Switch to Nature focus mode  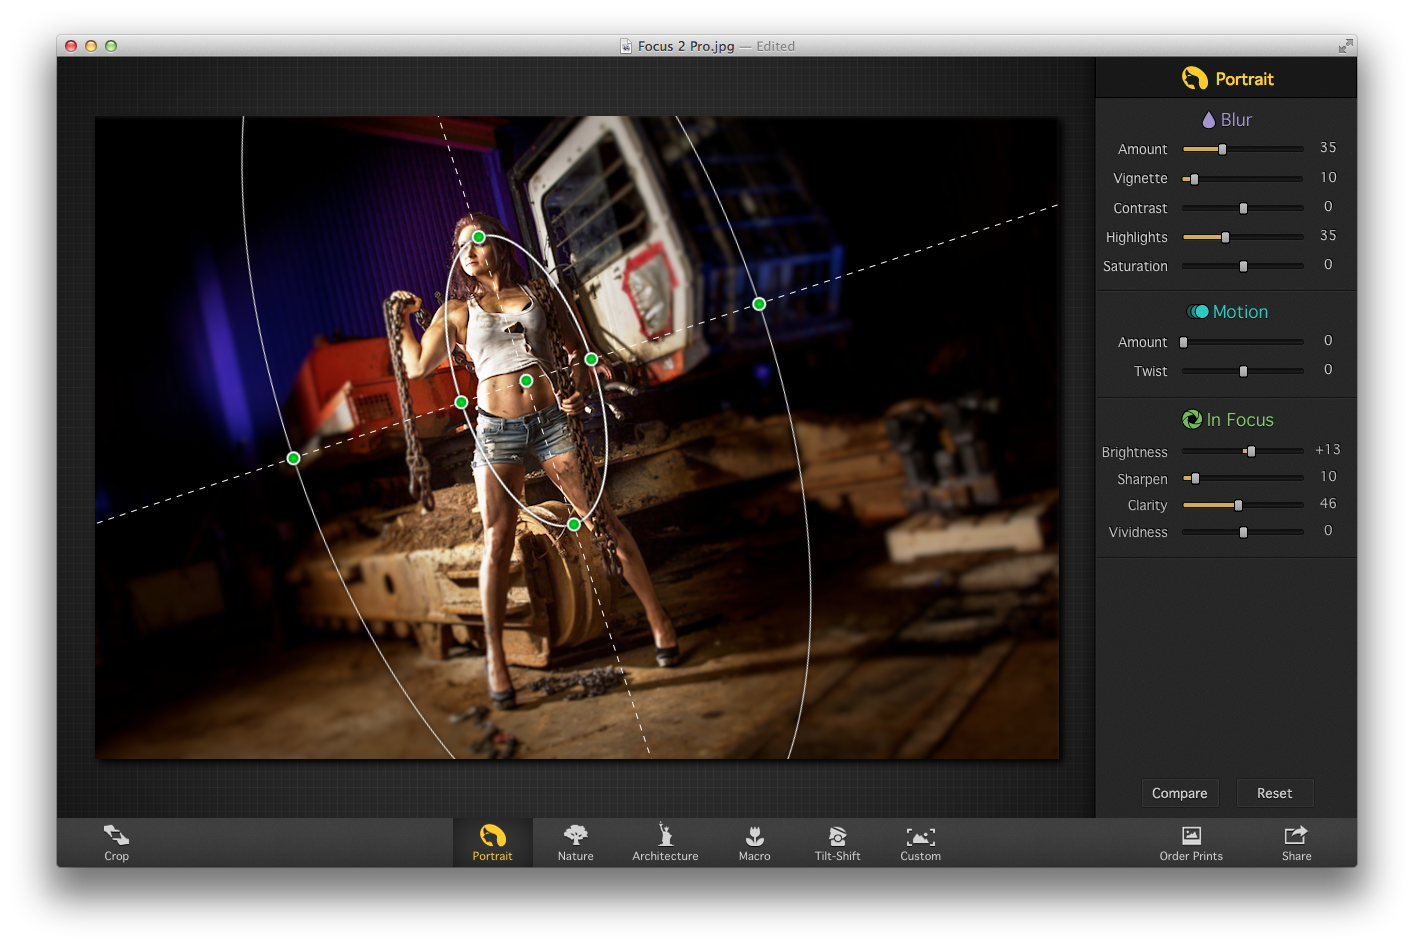tap(575, 842)
